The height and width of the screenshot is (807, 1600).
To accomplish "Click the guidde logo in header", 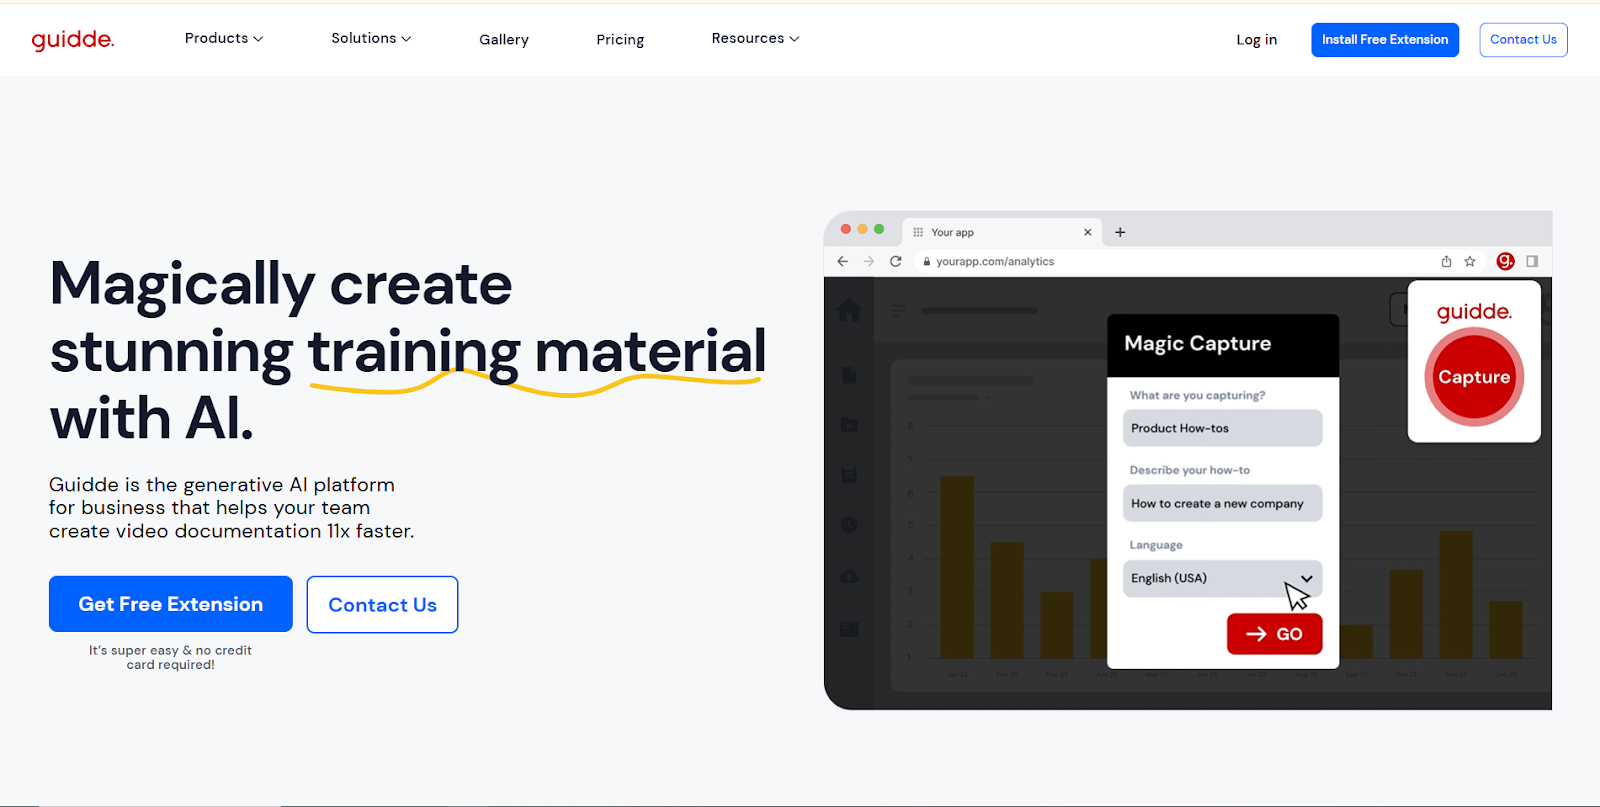I will tap(73, 39).
